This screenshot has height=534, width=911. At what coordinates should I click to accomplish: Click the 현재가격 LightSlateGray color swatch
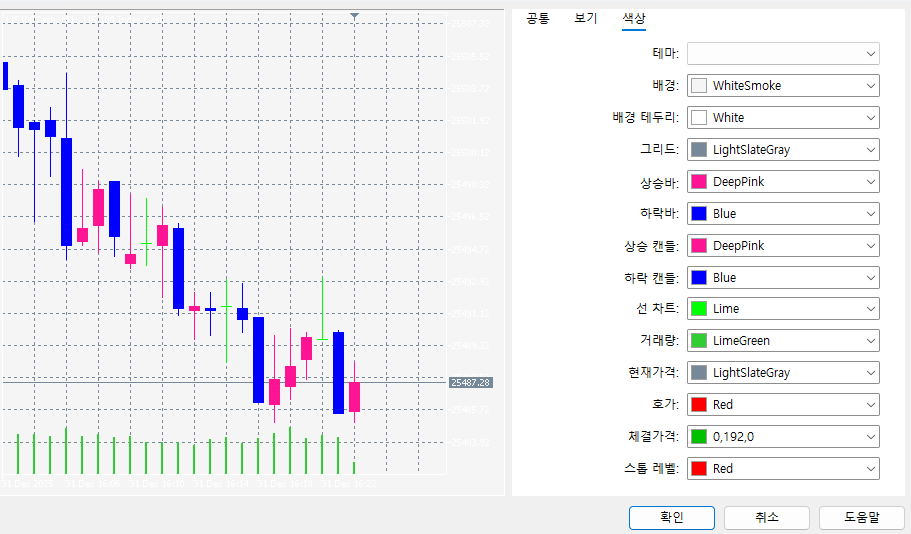pos(699,373)
